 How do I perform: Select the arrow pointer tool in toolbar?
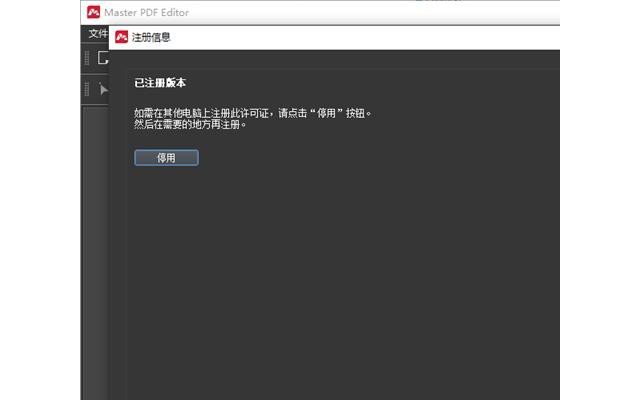click(x=104, y=89)
